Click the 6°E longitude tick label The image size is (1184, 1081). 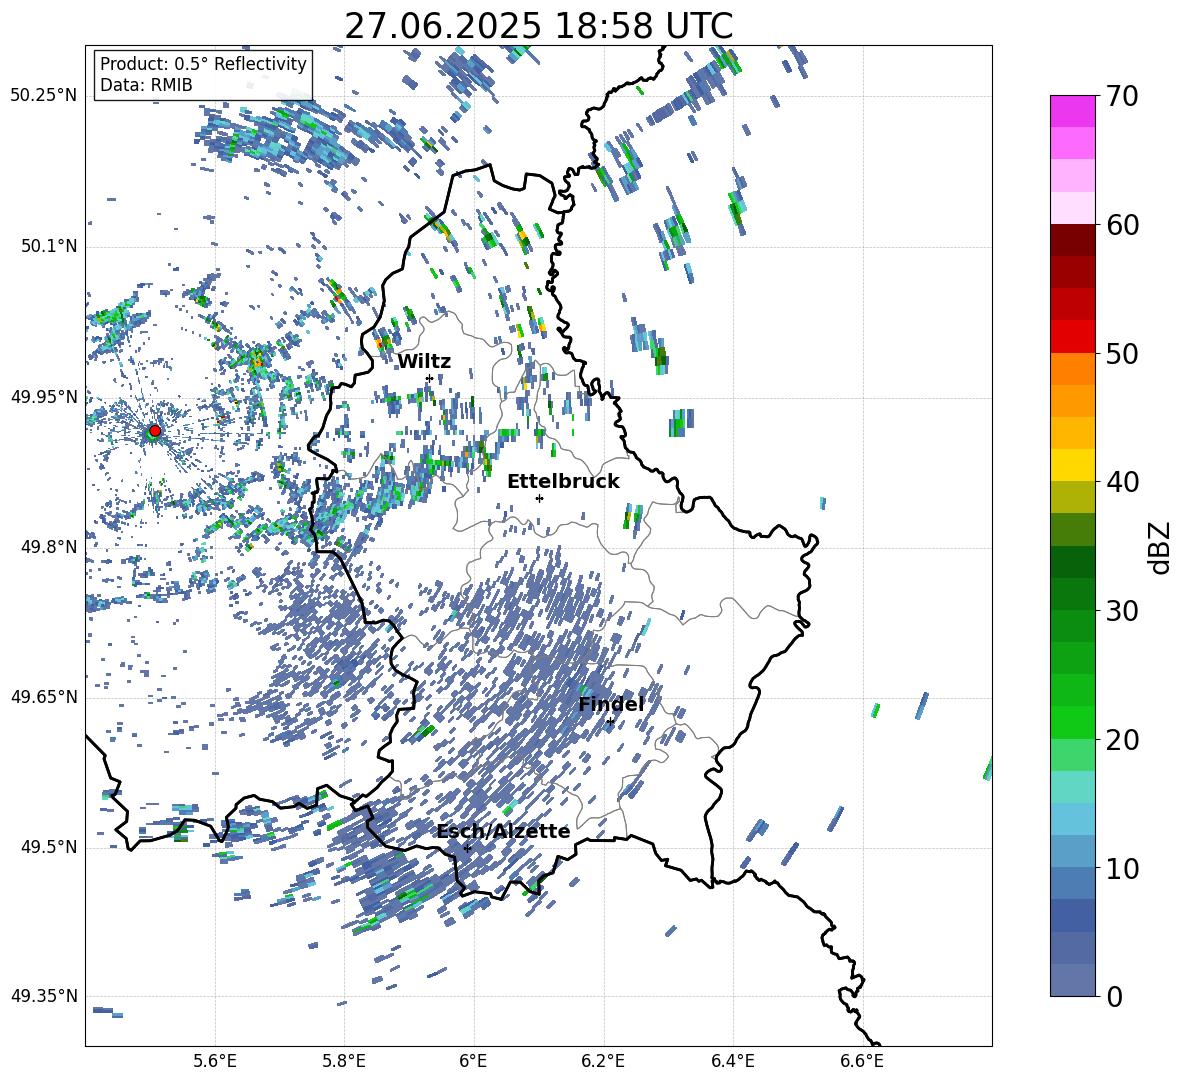pyautogui.click(x=473, y=1061)
